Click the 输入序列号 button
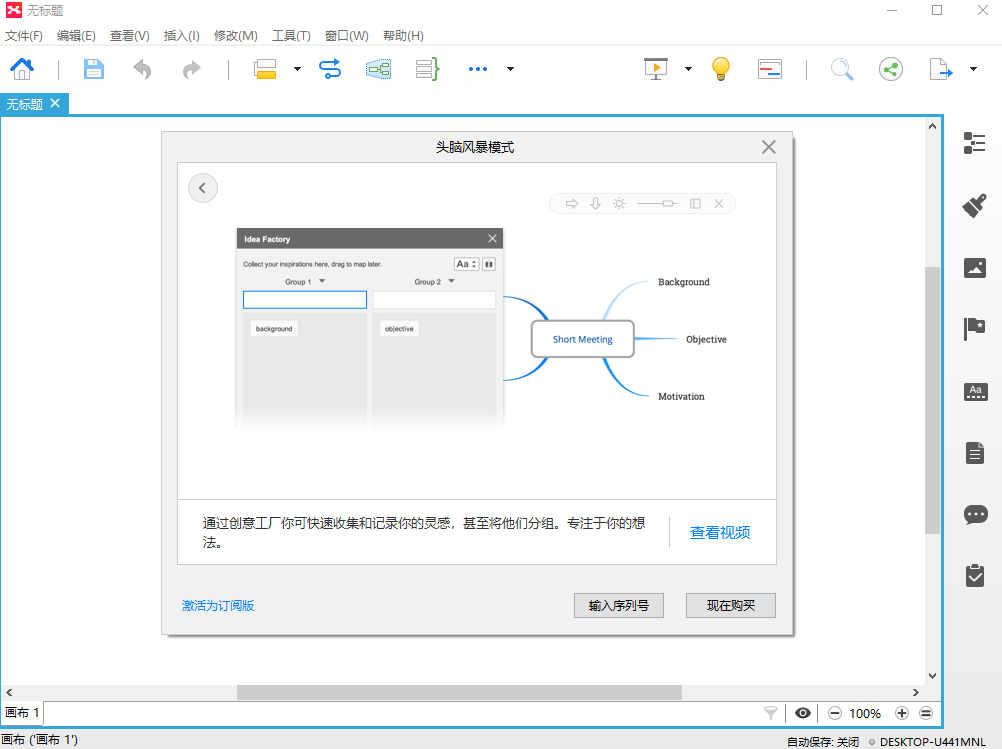 [x=619, y=605]
